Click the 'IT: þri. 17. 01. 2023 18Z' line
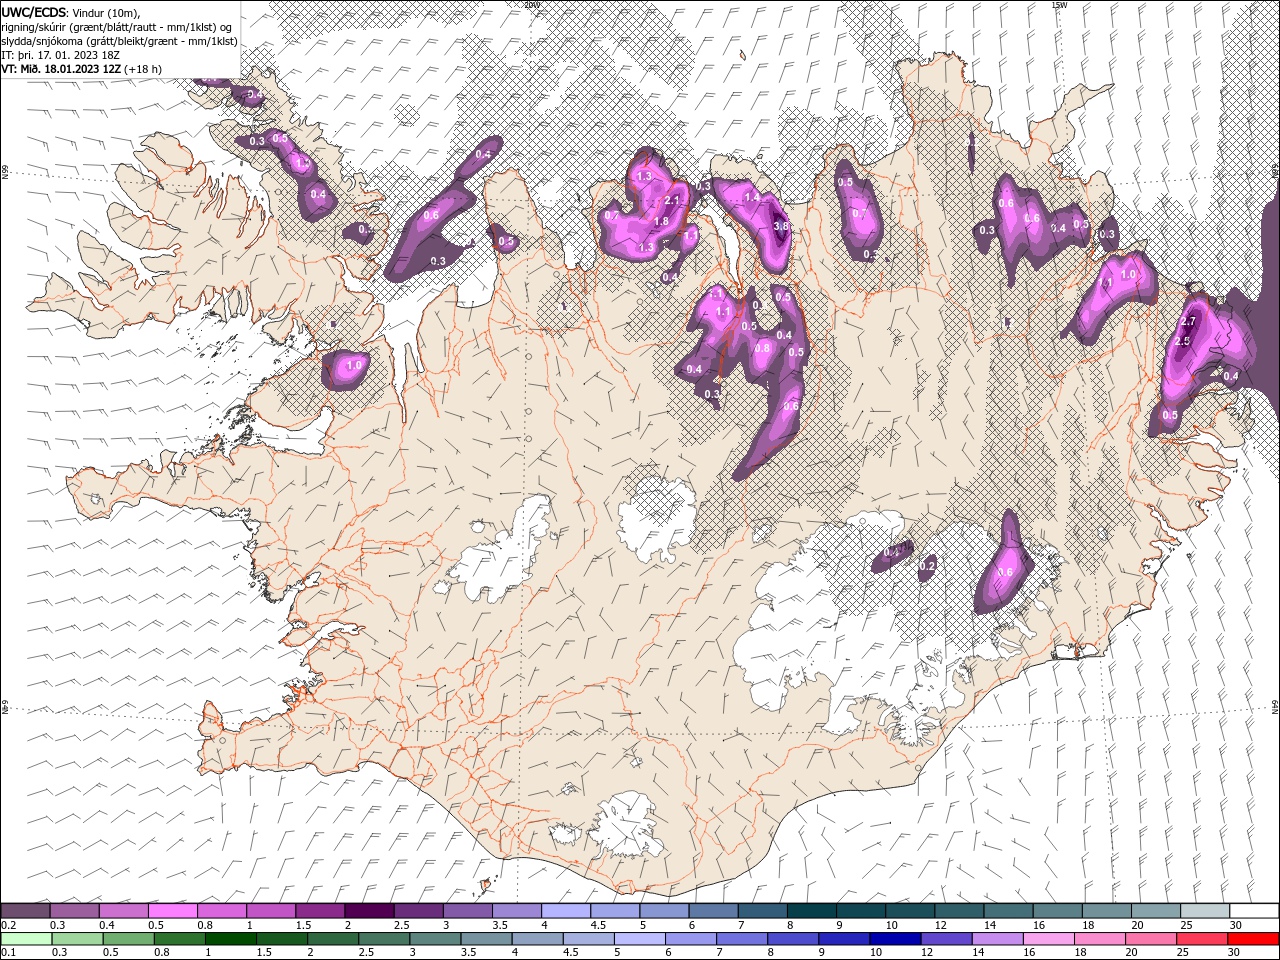The height and width of the screenshot is (960, 1280). click(61, 55)
